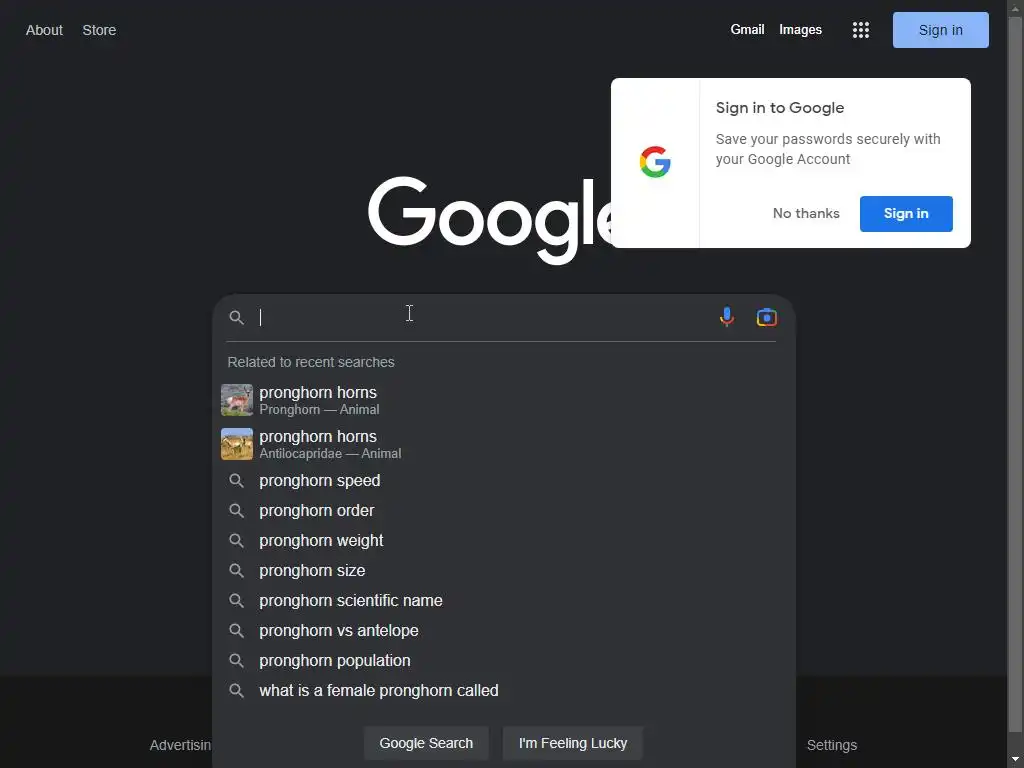Click the Google G logo in the sign-in popup

tap(655, 162)
